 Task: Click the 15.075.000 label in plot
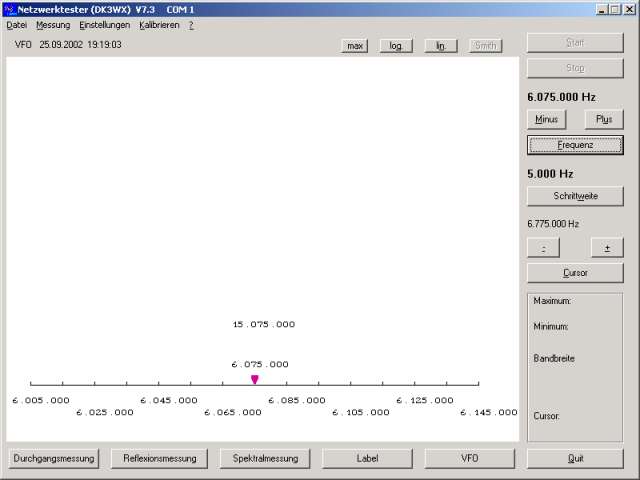pos(264,324)
